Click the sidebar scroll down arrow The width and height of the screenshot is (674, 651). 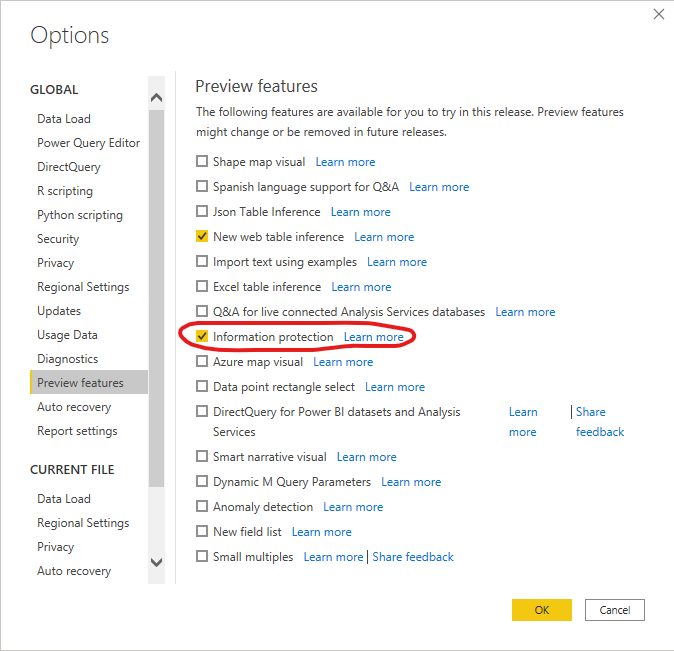(156, 562)
